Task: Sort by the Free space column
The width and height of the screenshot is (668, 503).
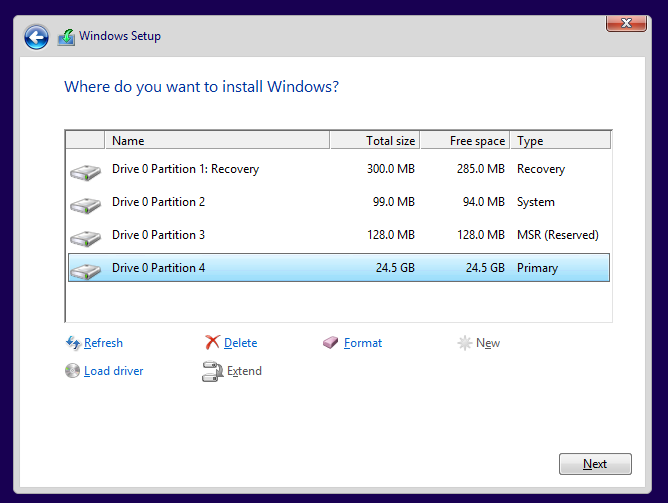Action: point(464,141)
